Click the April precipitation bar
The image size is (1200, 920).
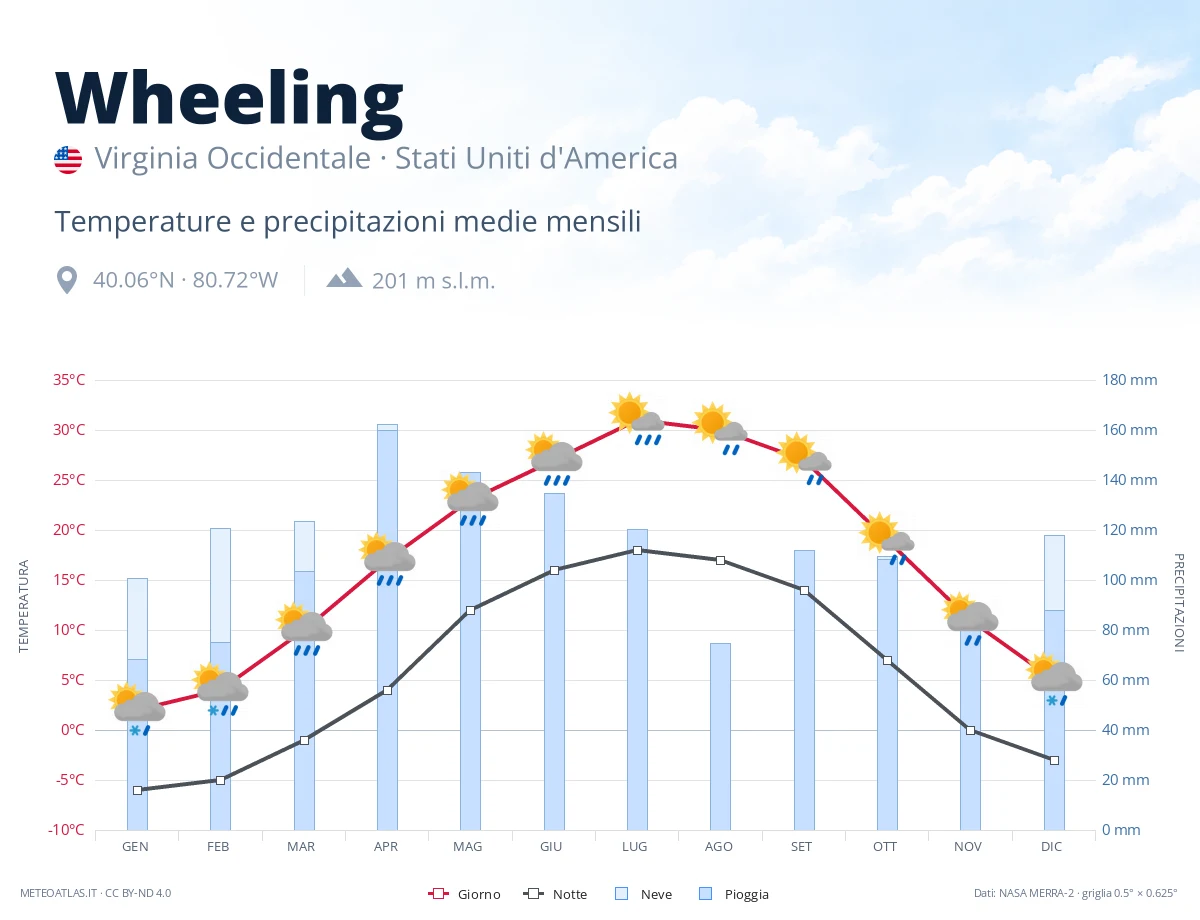tap(387, 627)
